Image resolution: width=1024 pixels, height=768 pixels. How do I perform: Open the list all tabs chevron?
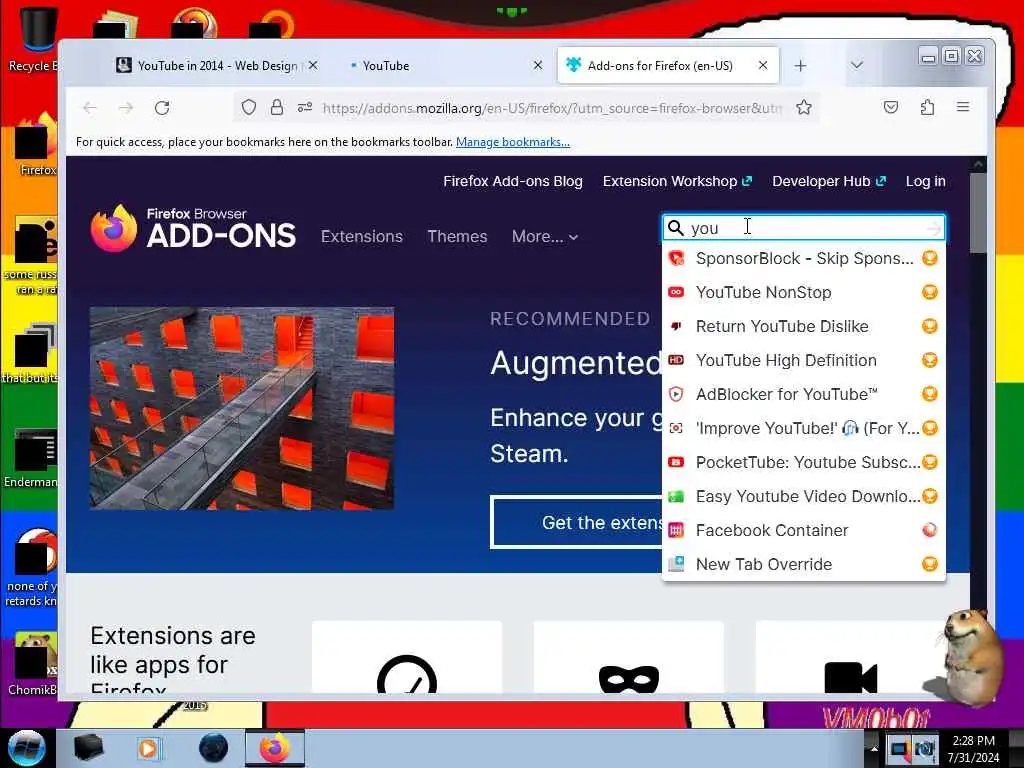click(x=857, y=65)
